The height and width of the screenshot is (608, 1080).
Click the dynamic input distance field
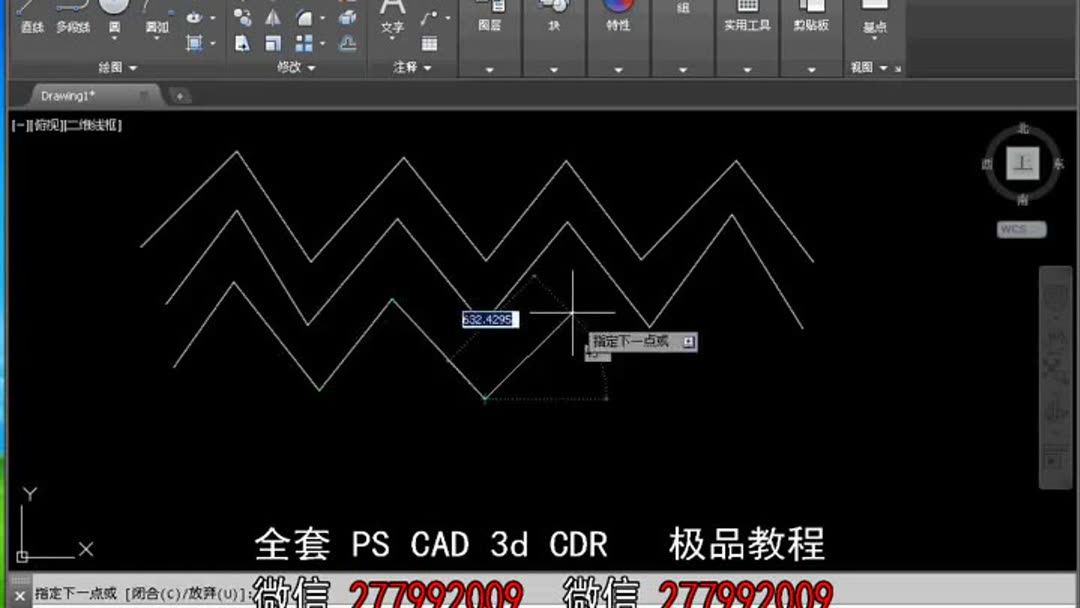[488, 318]
